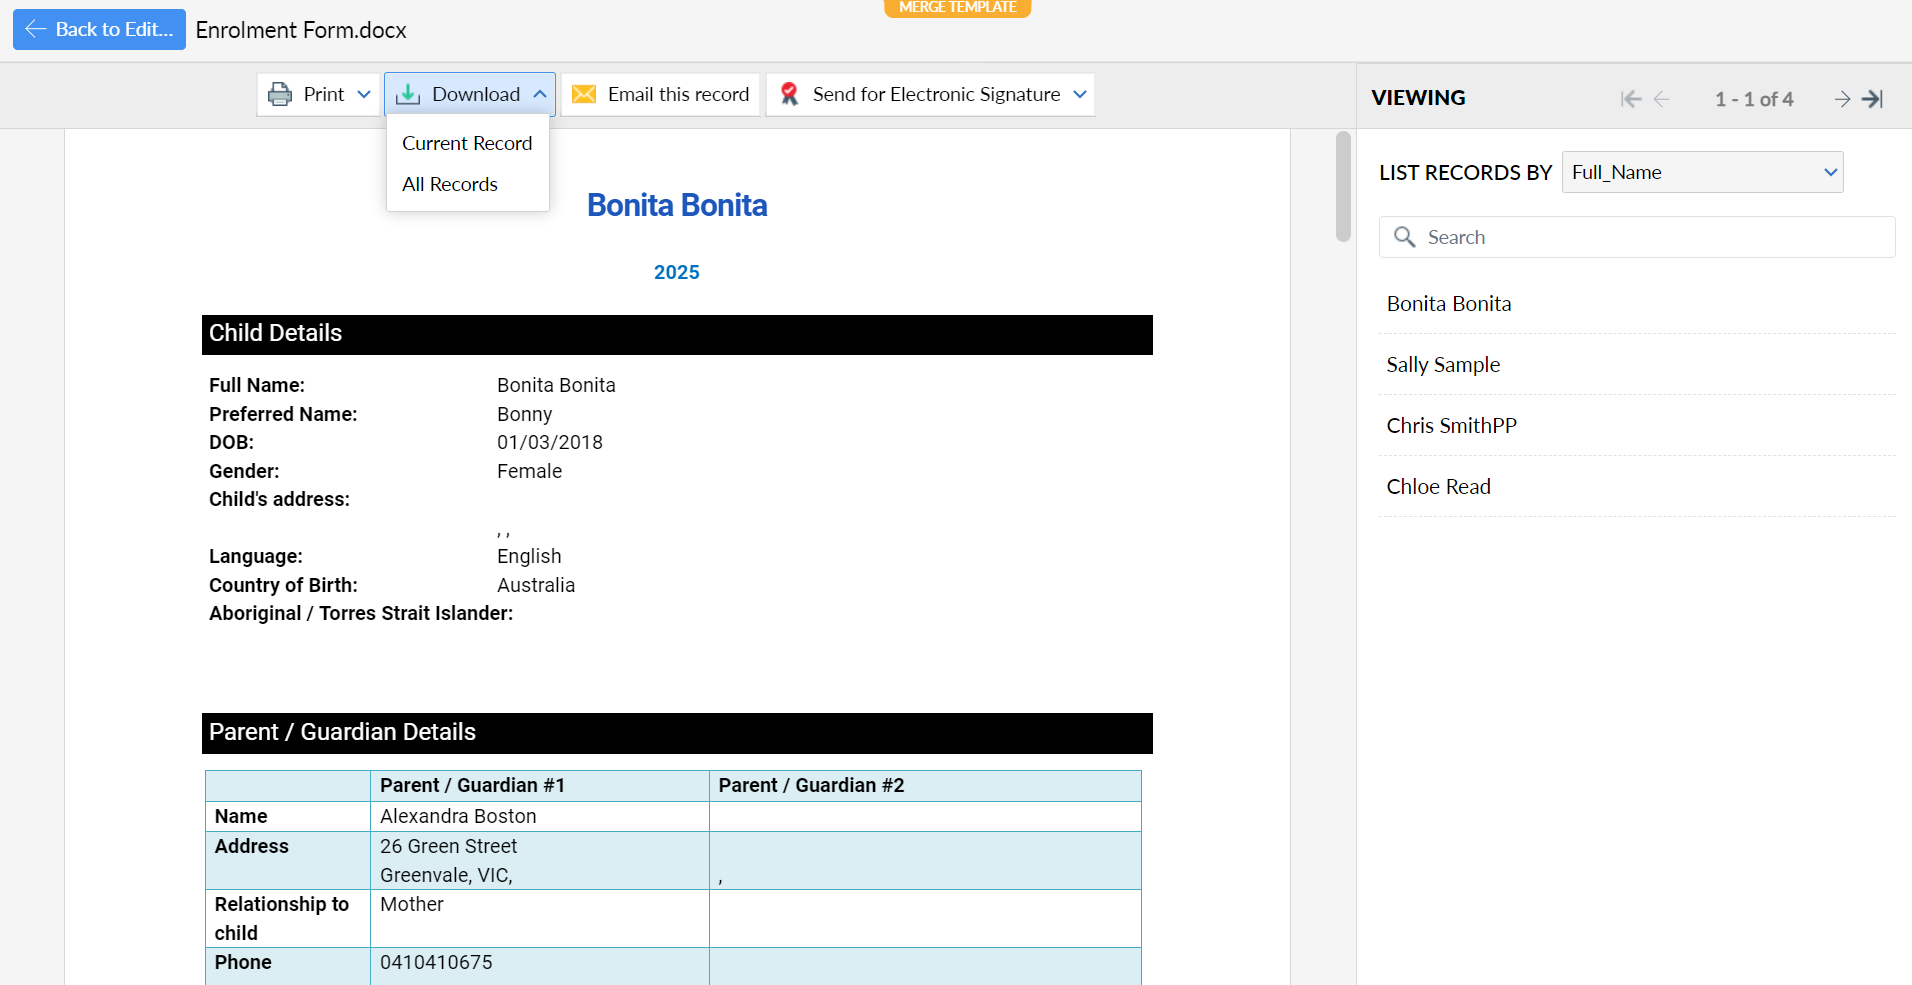Click the Bonita Bonita document heading
The height and width of the screenshot is (985, 1912).
pyautogui.click(x=677, y=205)
